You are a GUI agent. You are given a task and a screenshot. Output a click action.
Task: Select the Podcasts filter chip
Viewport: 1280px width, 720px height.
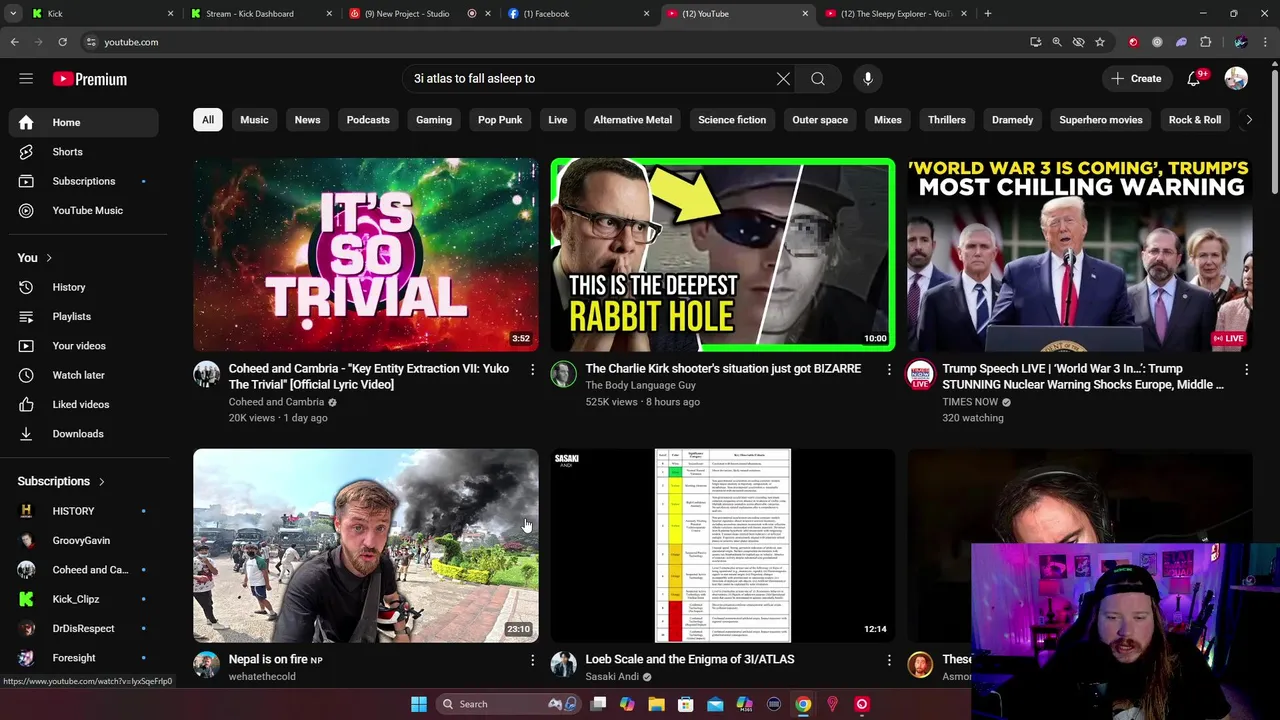pyautogui.click(x=368, y=120)
